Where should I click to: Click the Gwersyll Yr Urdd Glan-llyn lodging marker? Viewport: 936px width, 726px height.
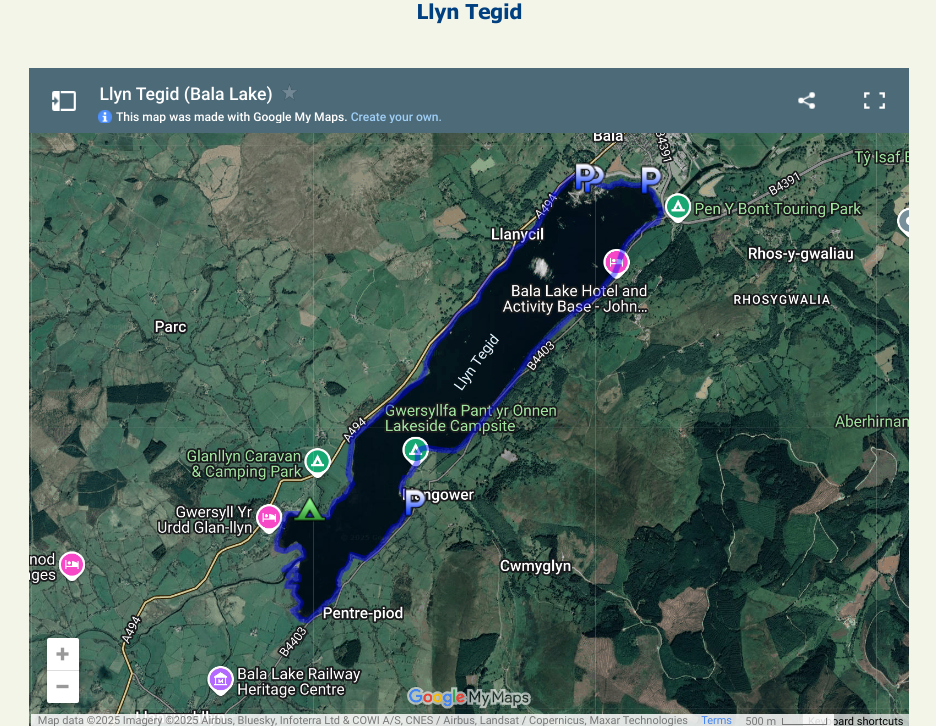pyautogui.click(x=268, y=517)
